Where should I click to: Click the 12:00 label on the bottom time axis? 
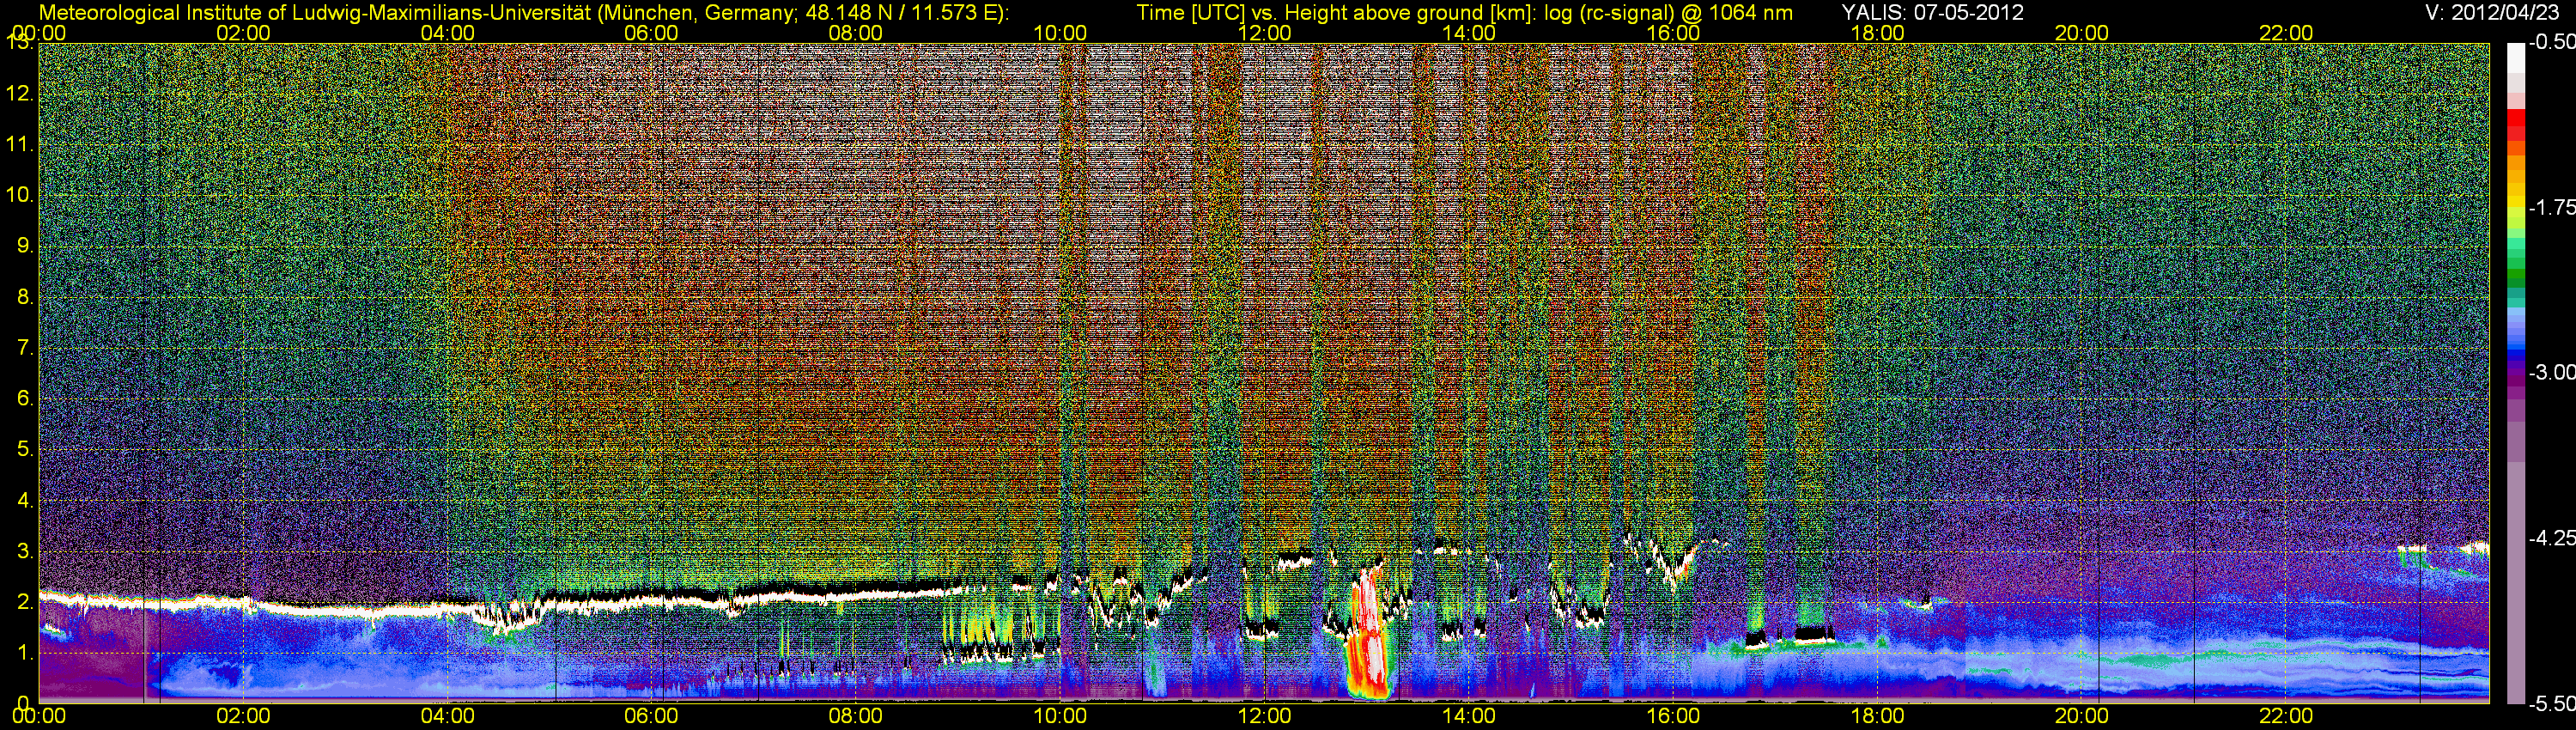[x=1264, y=716]
